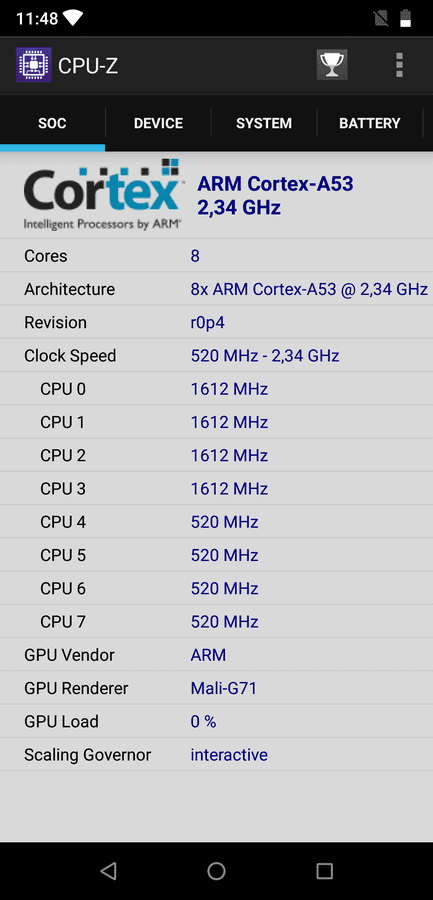Tap the CPU-Z app logo icon

point(33,65)
